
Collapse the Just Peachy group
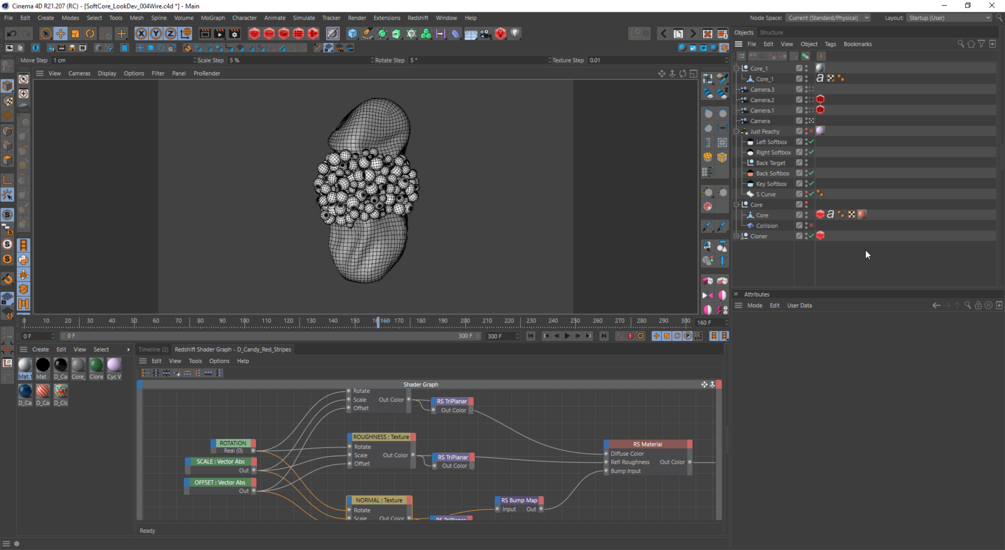coord(737,131)
